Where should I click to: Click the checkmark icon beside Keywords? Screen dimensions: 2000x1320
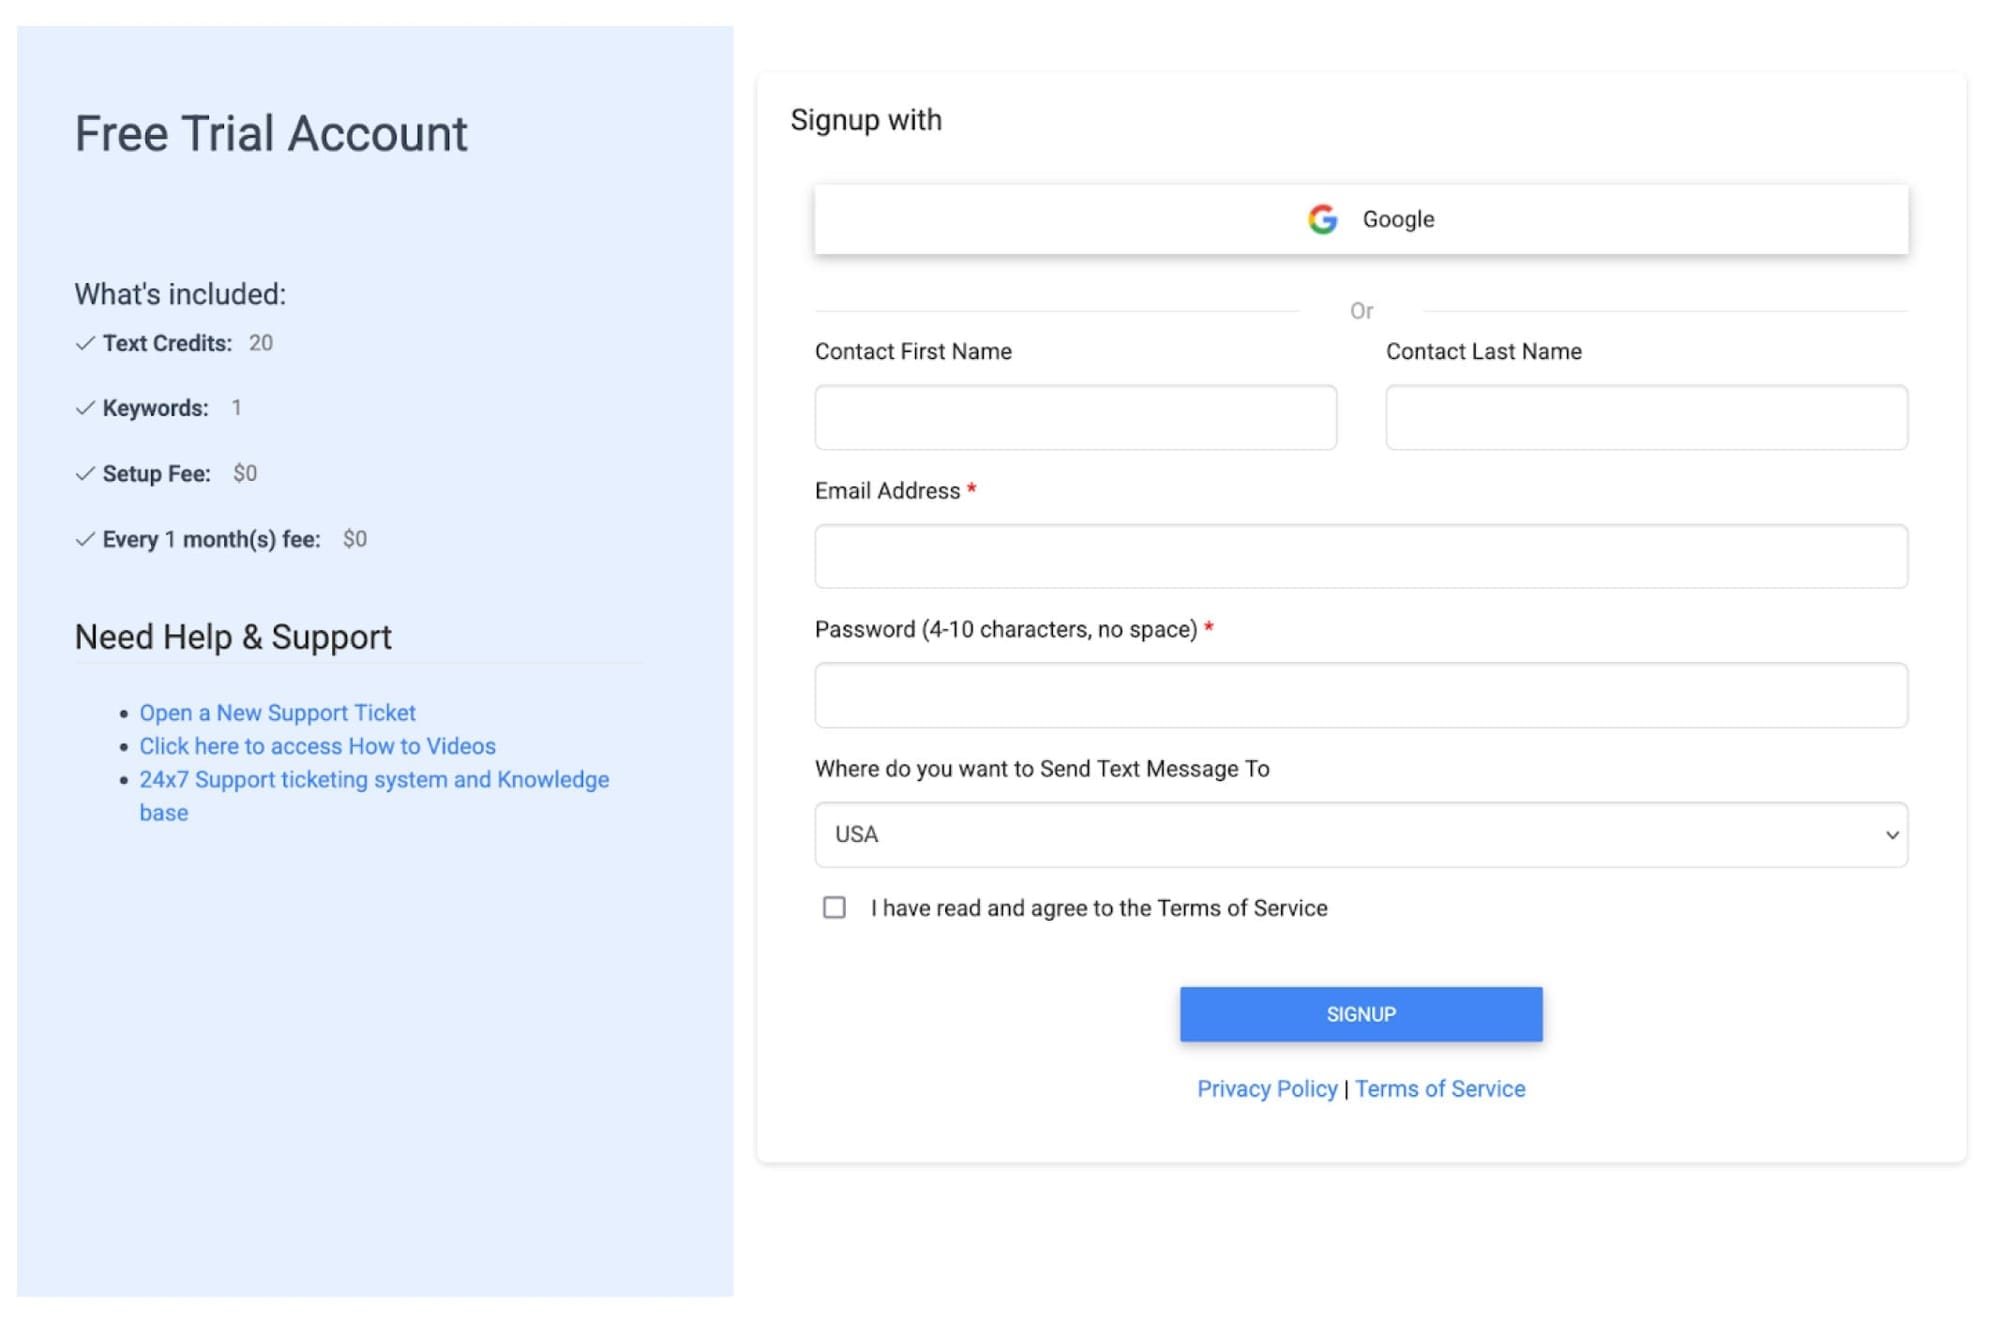(83, 407)
